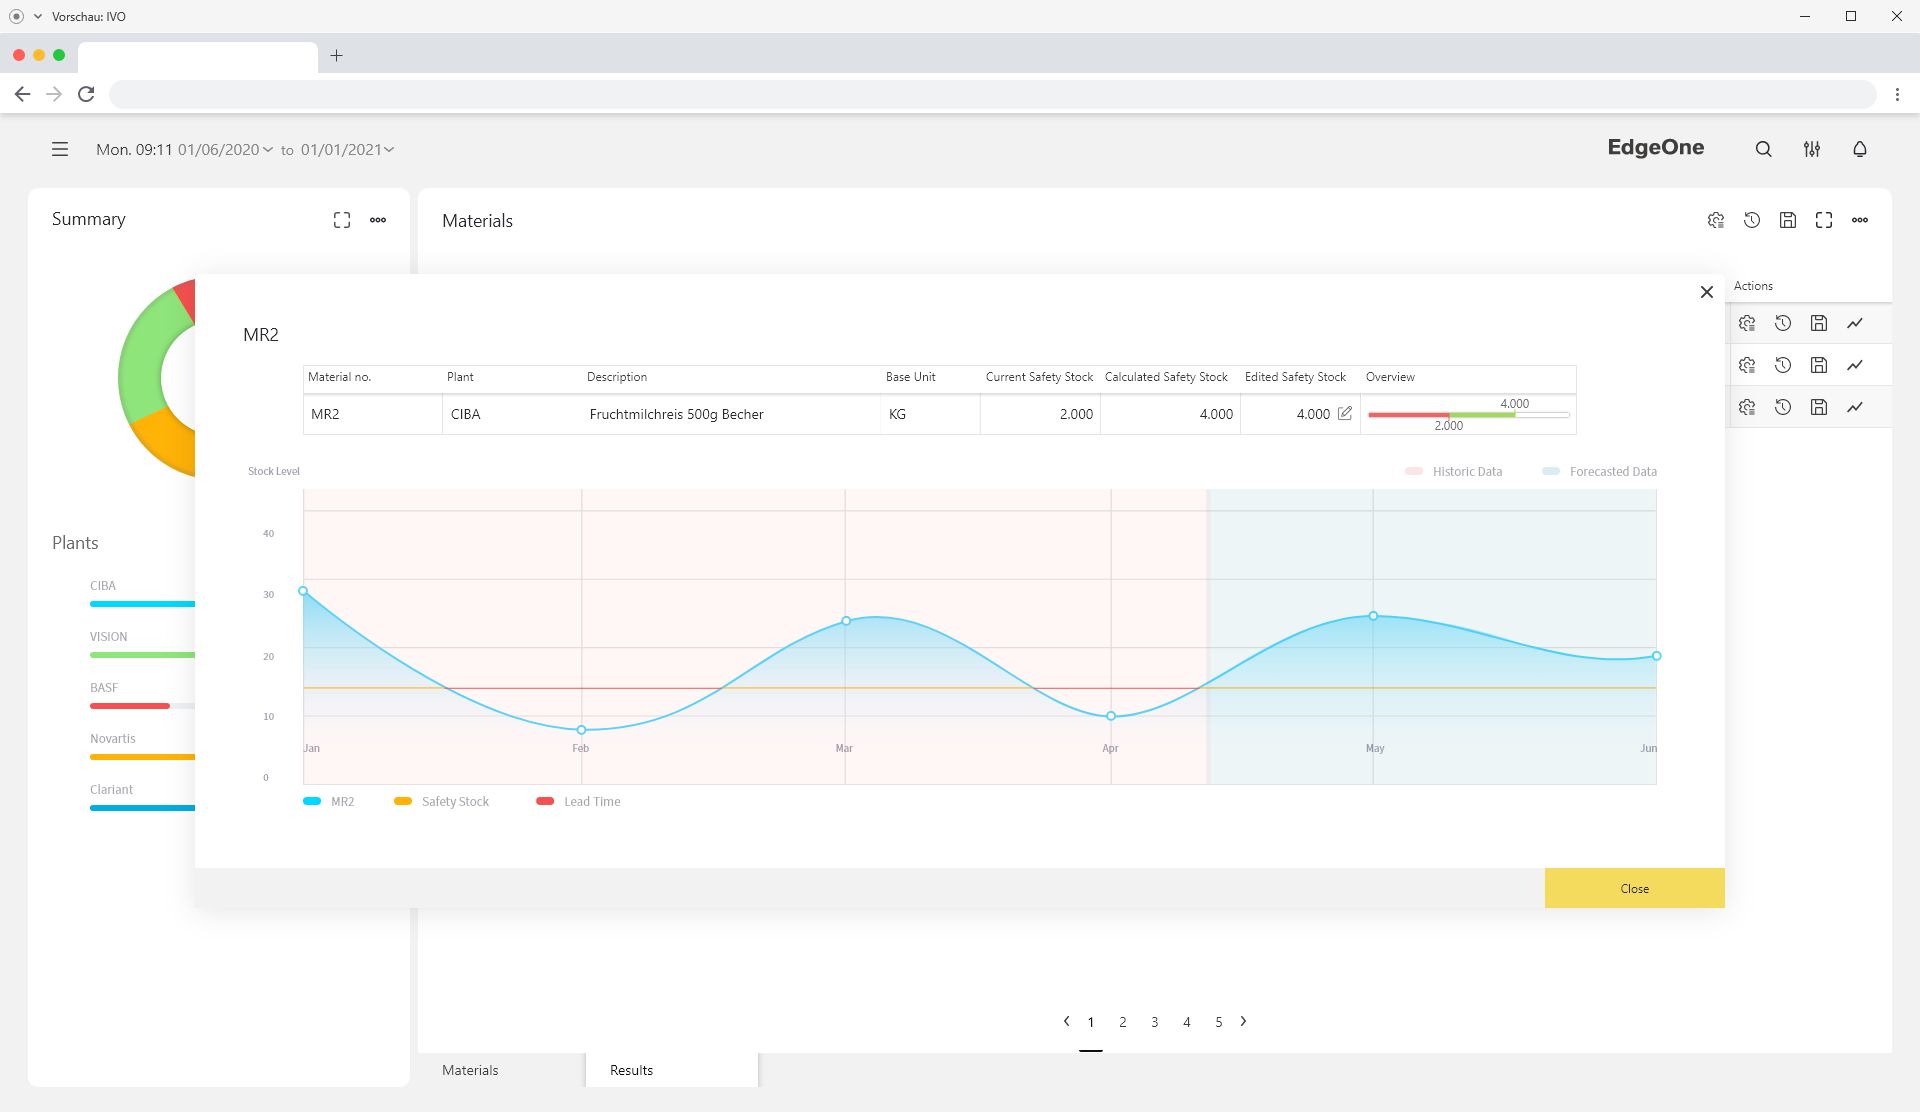Expand the Summary panel to fullscreen

[x=342, y=220]
